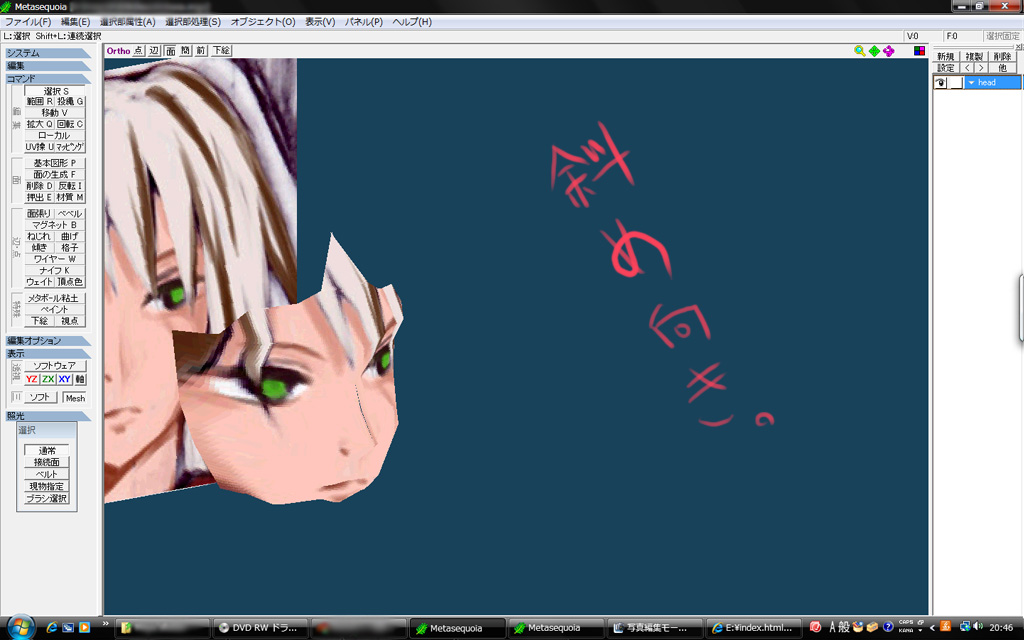
Task: Select the ペイント paint command
Action: coord(55,310)
